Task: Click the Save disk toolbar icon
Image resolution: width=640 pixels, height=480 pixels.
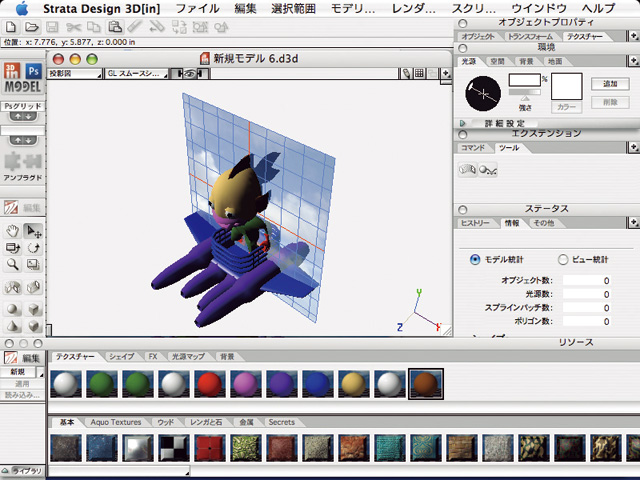Action: (x=52, y=27)
